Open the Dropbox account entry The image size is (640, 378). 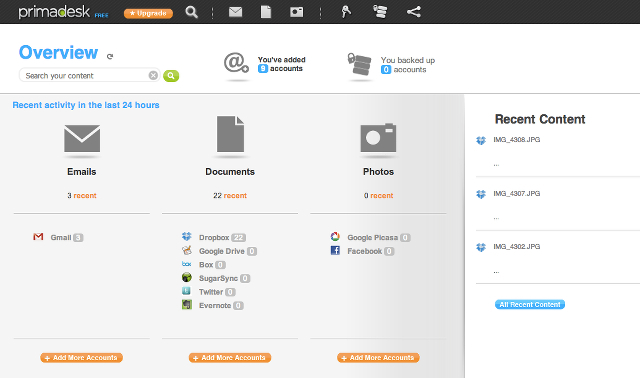tap(222, 238)
